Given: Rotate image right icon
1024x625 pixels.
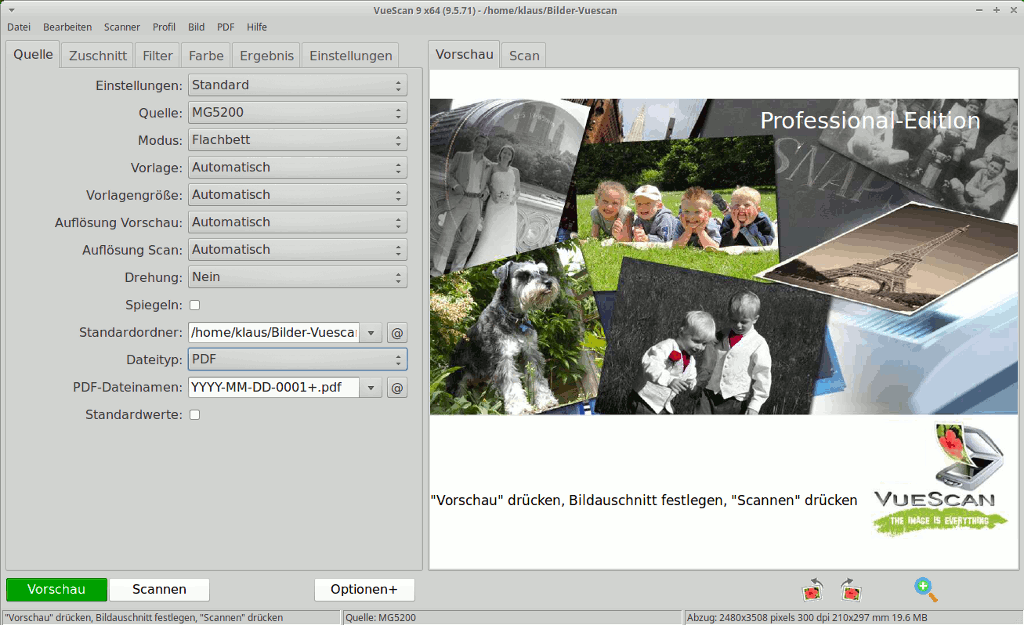Looking at the screenshot, I should point(850,590).
